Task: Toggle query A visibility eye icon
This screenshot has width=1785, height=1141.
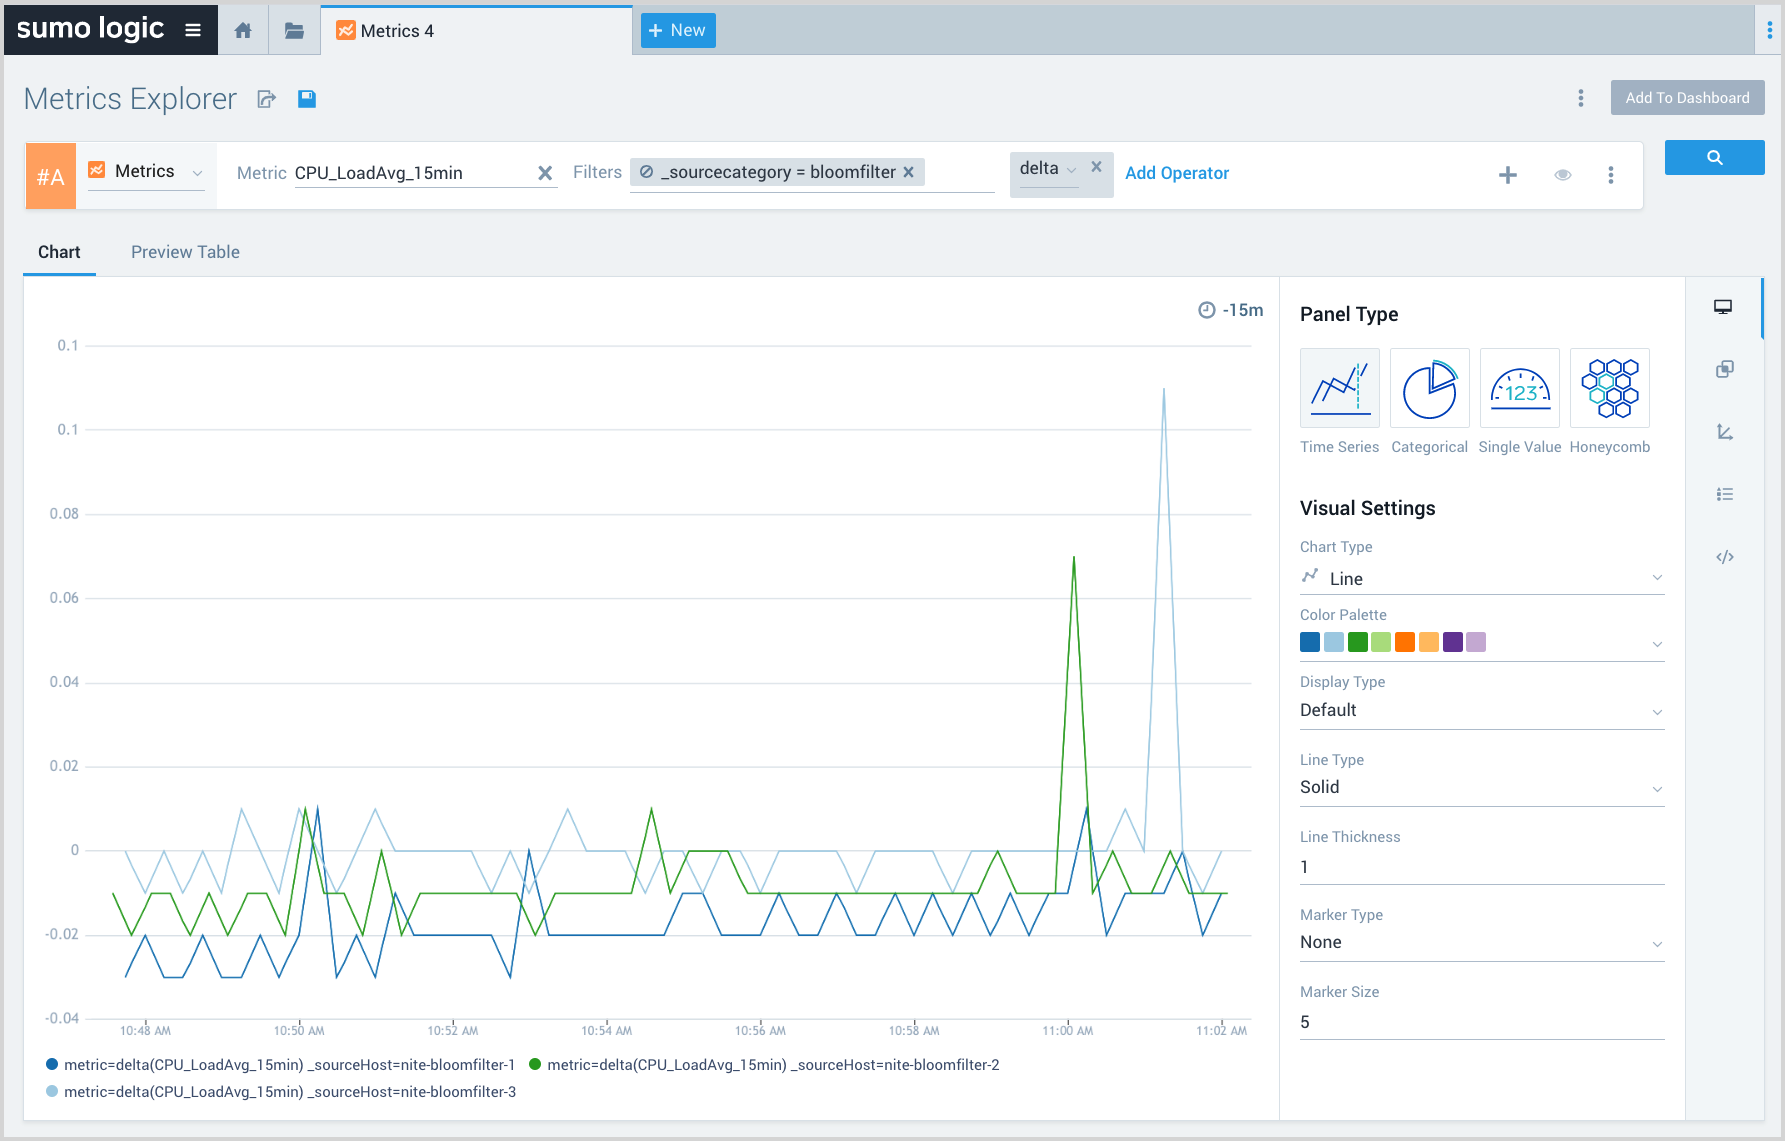Action: point(1562,175)
